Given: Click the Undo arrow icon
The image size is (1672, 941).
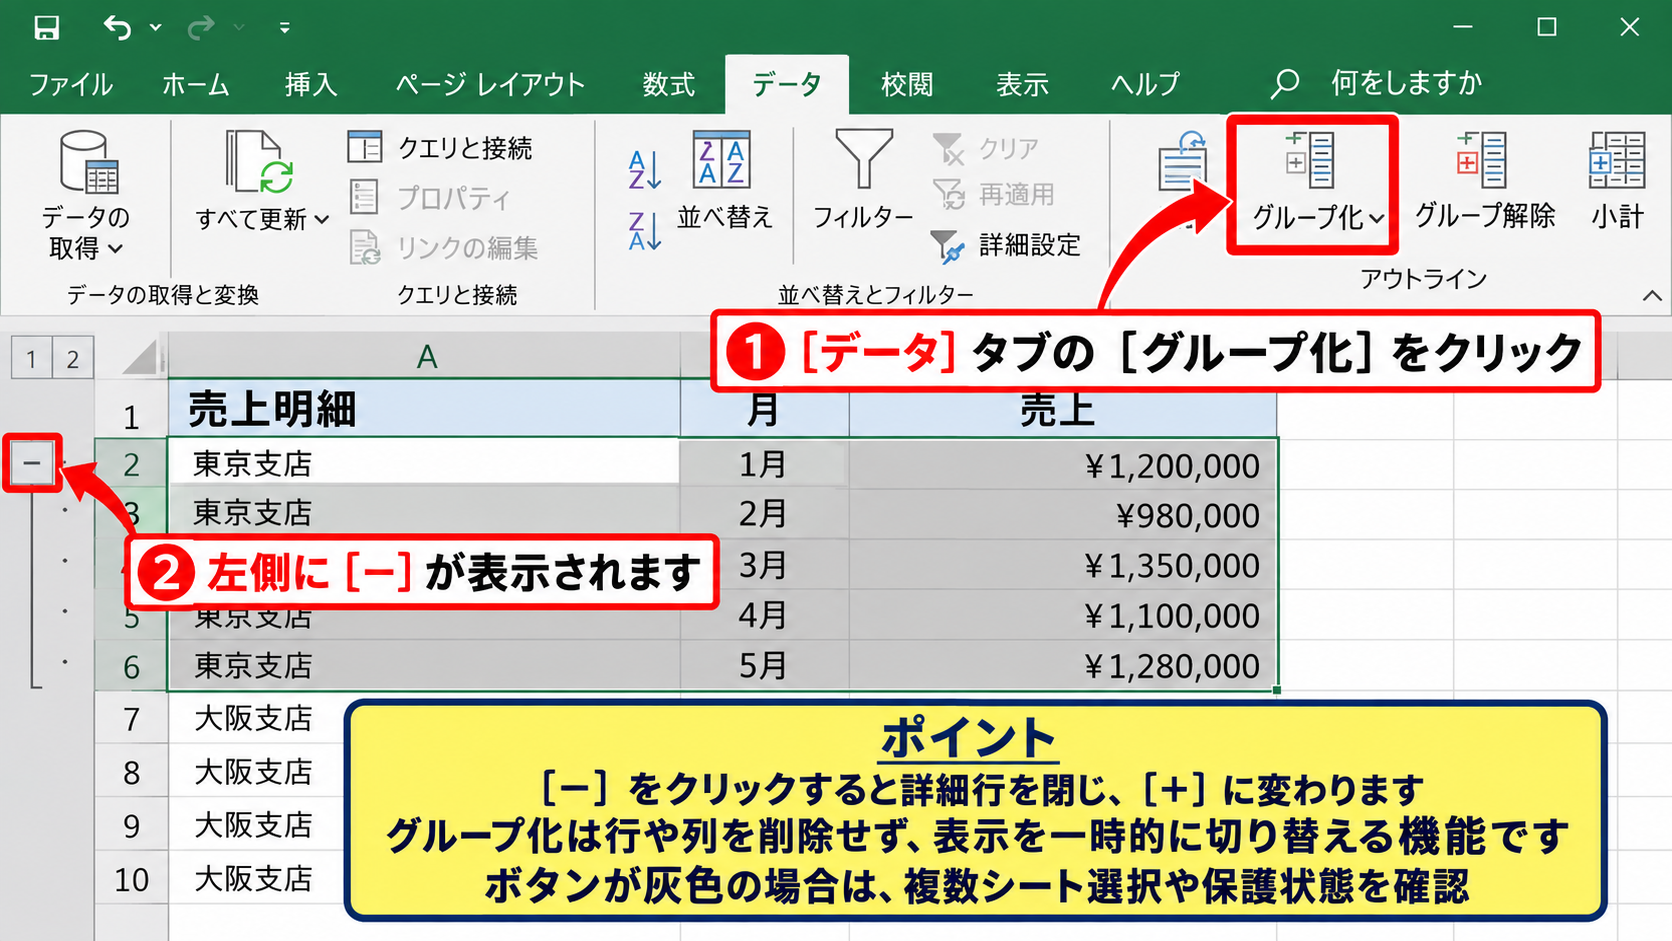Looking at the screenshot, I should tap(117, 27).
